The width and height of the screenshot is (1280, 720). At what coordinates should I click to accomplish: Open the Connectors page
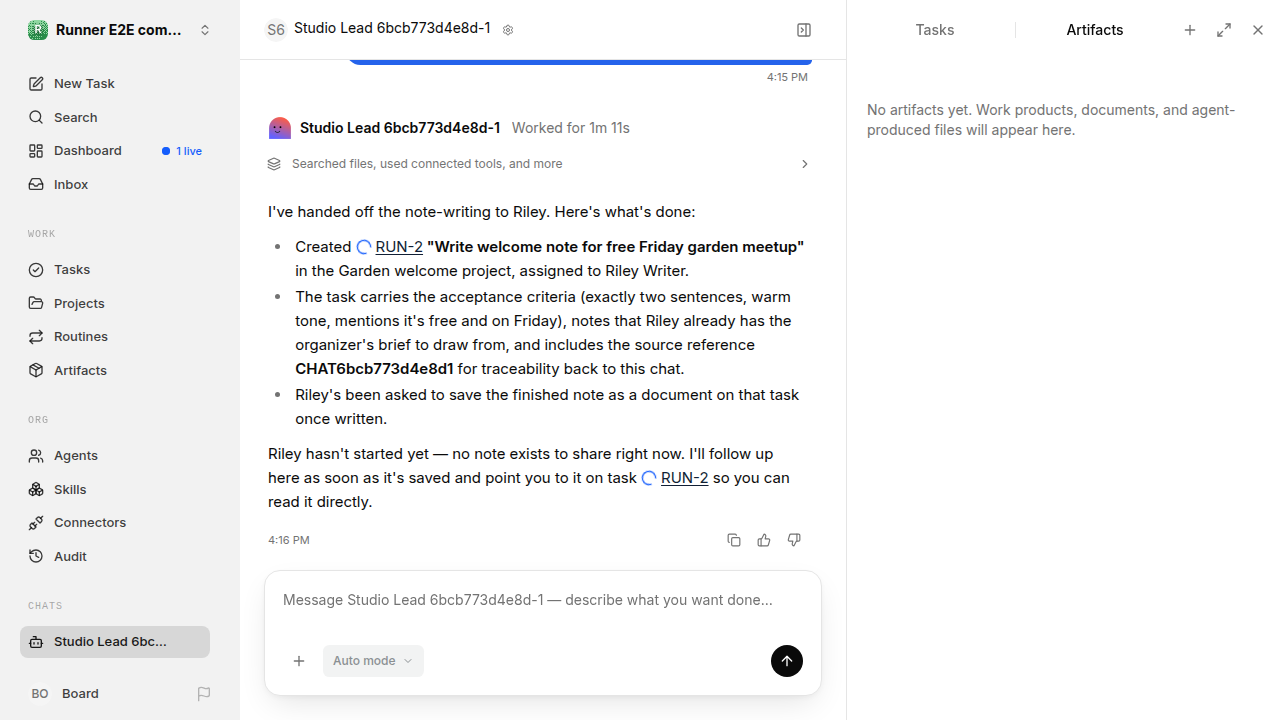tap(115, 522)
